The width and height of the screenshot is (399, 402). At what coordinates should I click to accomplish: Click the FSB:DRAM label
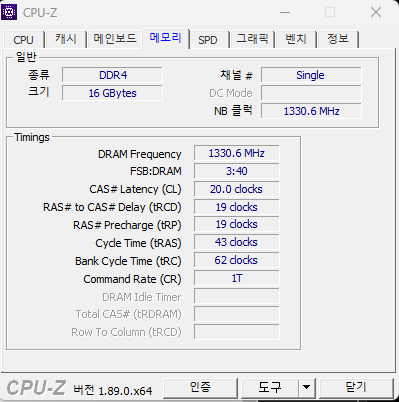[156, 171]
